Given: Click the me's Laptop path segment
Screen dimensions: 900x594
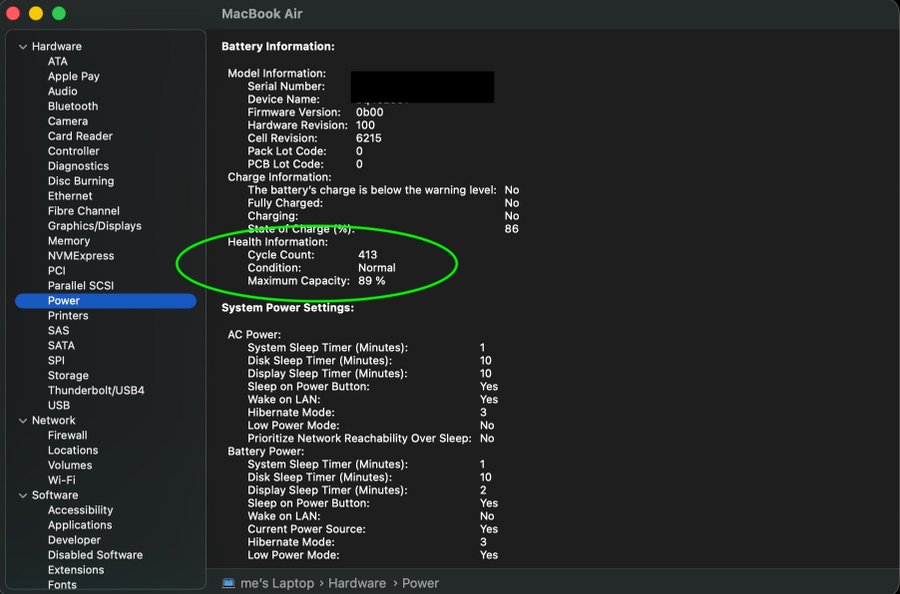Looking at the screenshot, I should [x=277, y=583].
